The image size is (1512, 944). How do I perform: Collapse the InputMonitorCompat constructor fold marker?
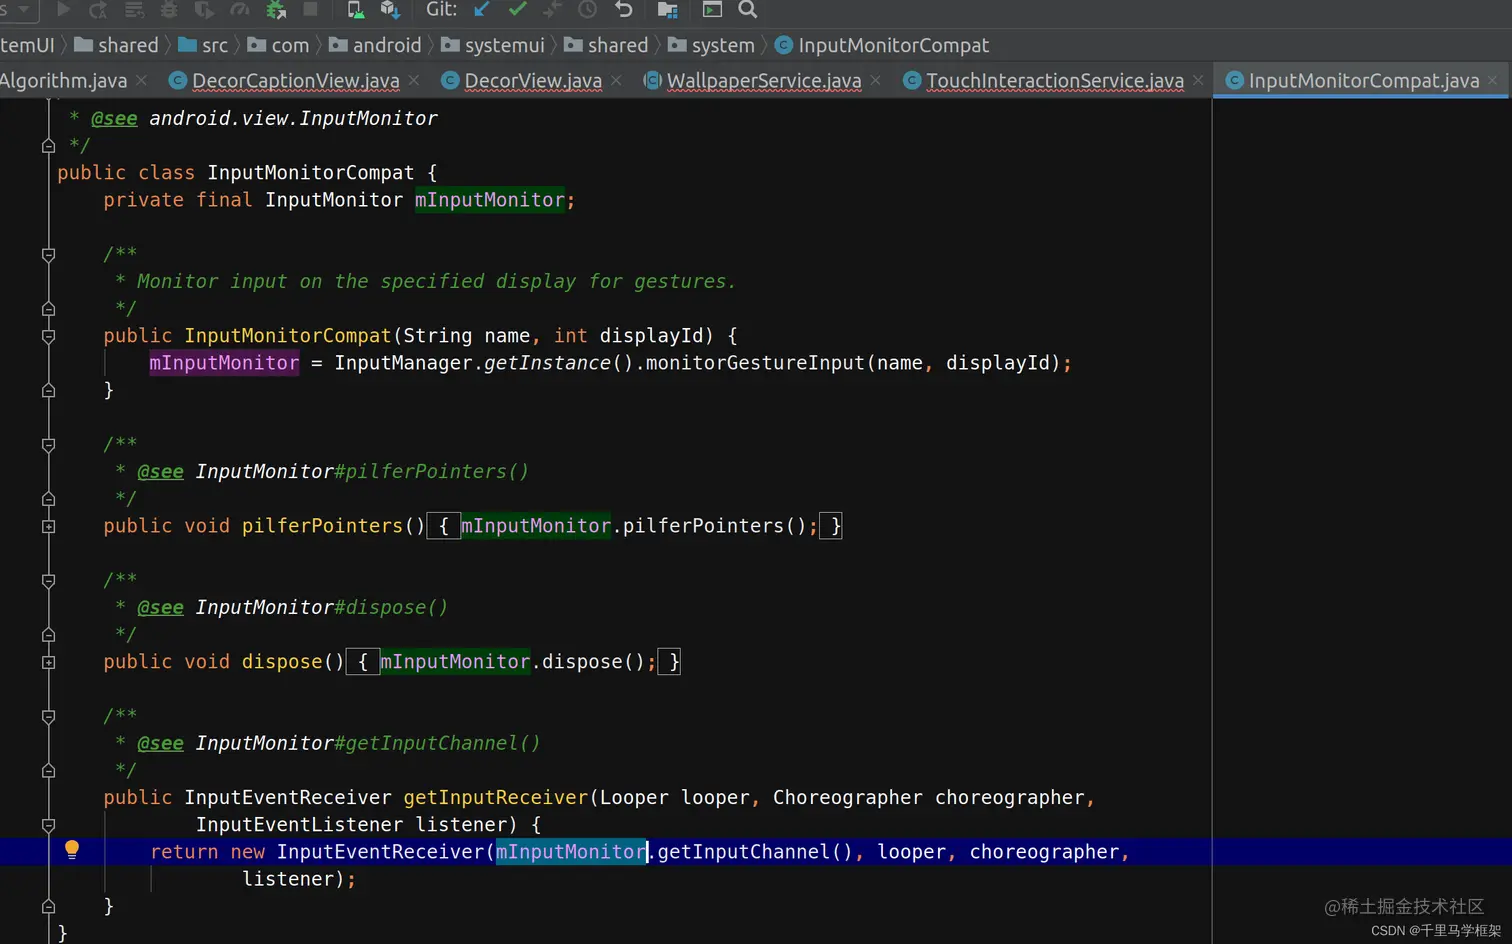(x=48, y=337)
